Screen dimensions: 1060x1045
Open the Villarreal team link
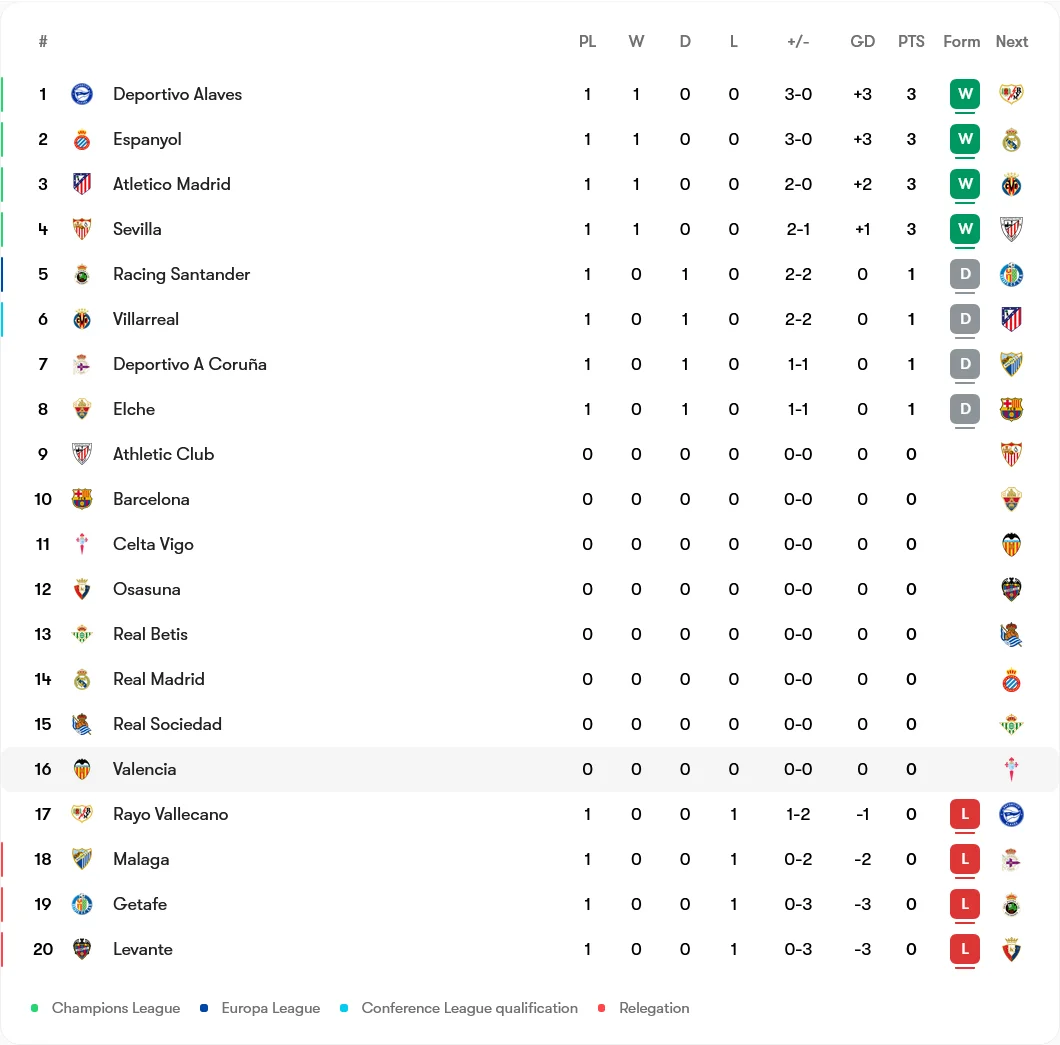[146, 319]
